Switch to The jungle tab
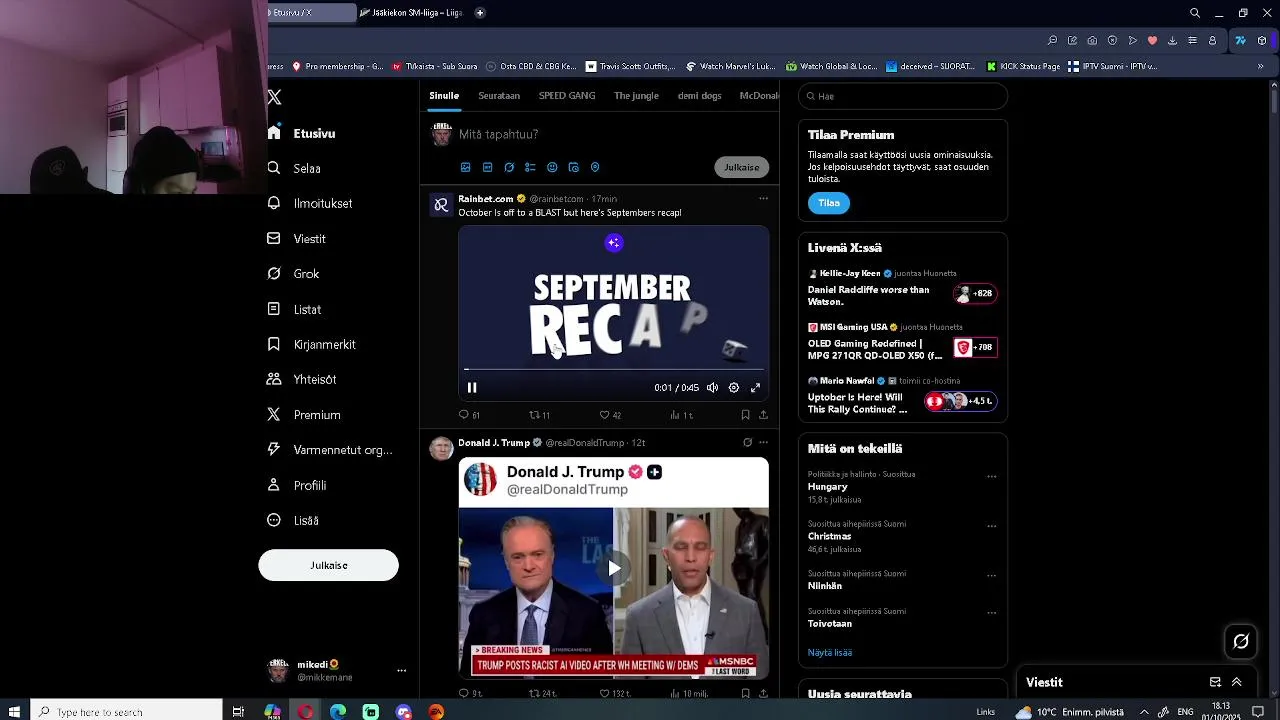1280x720 pixels. pyautogui.click(x=636, y=96)
